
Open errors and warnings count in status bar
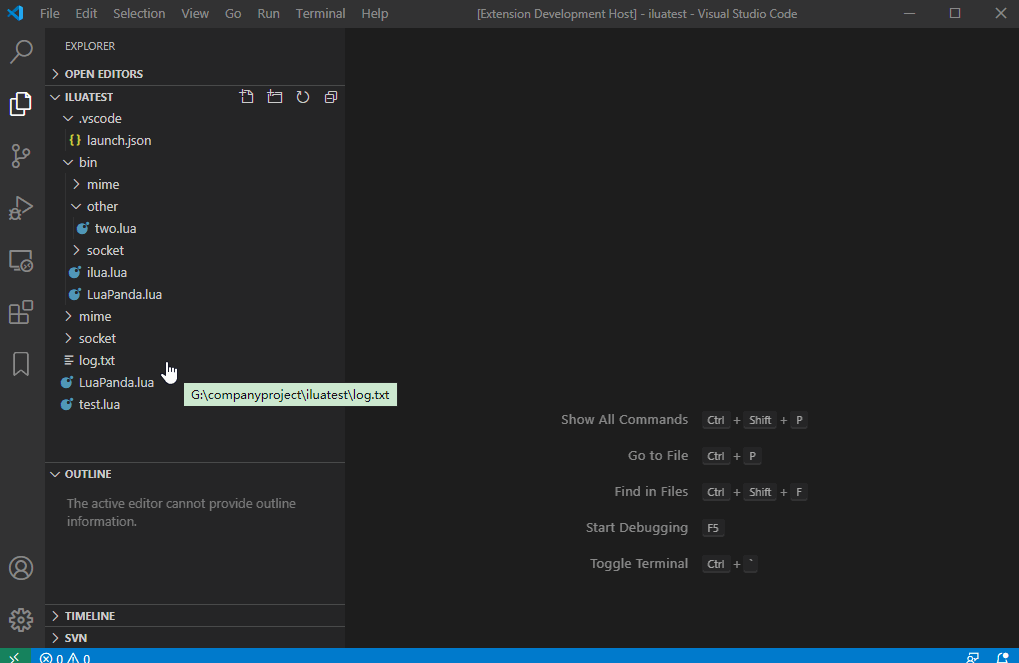click(x=65, y=657)
